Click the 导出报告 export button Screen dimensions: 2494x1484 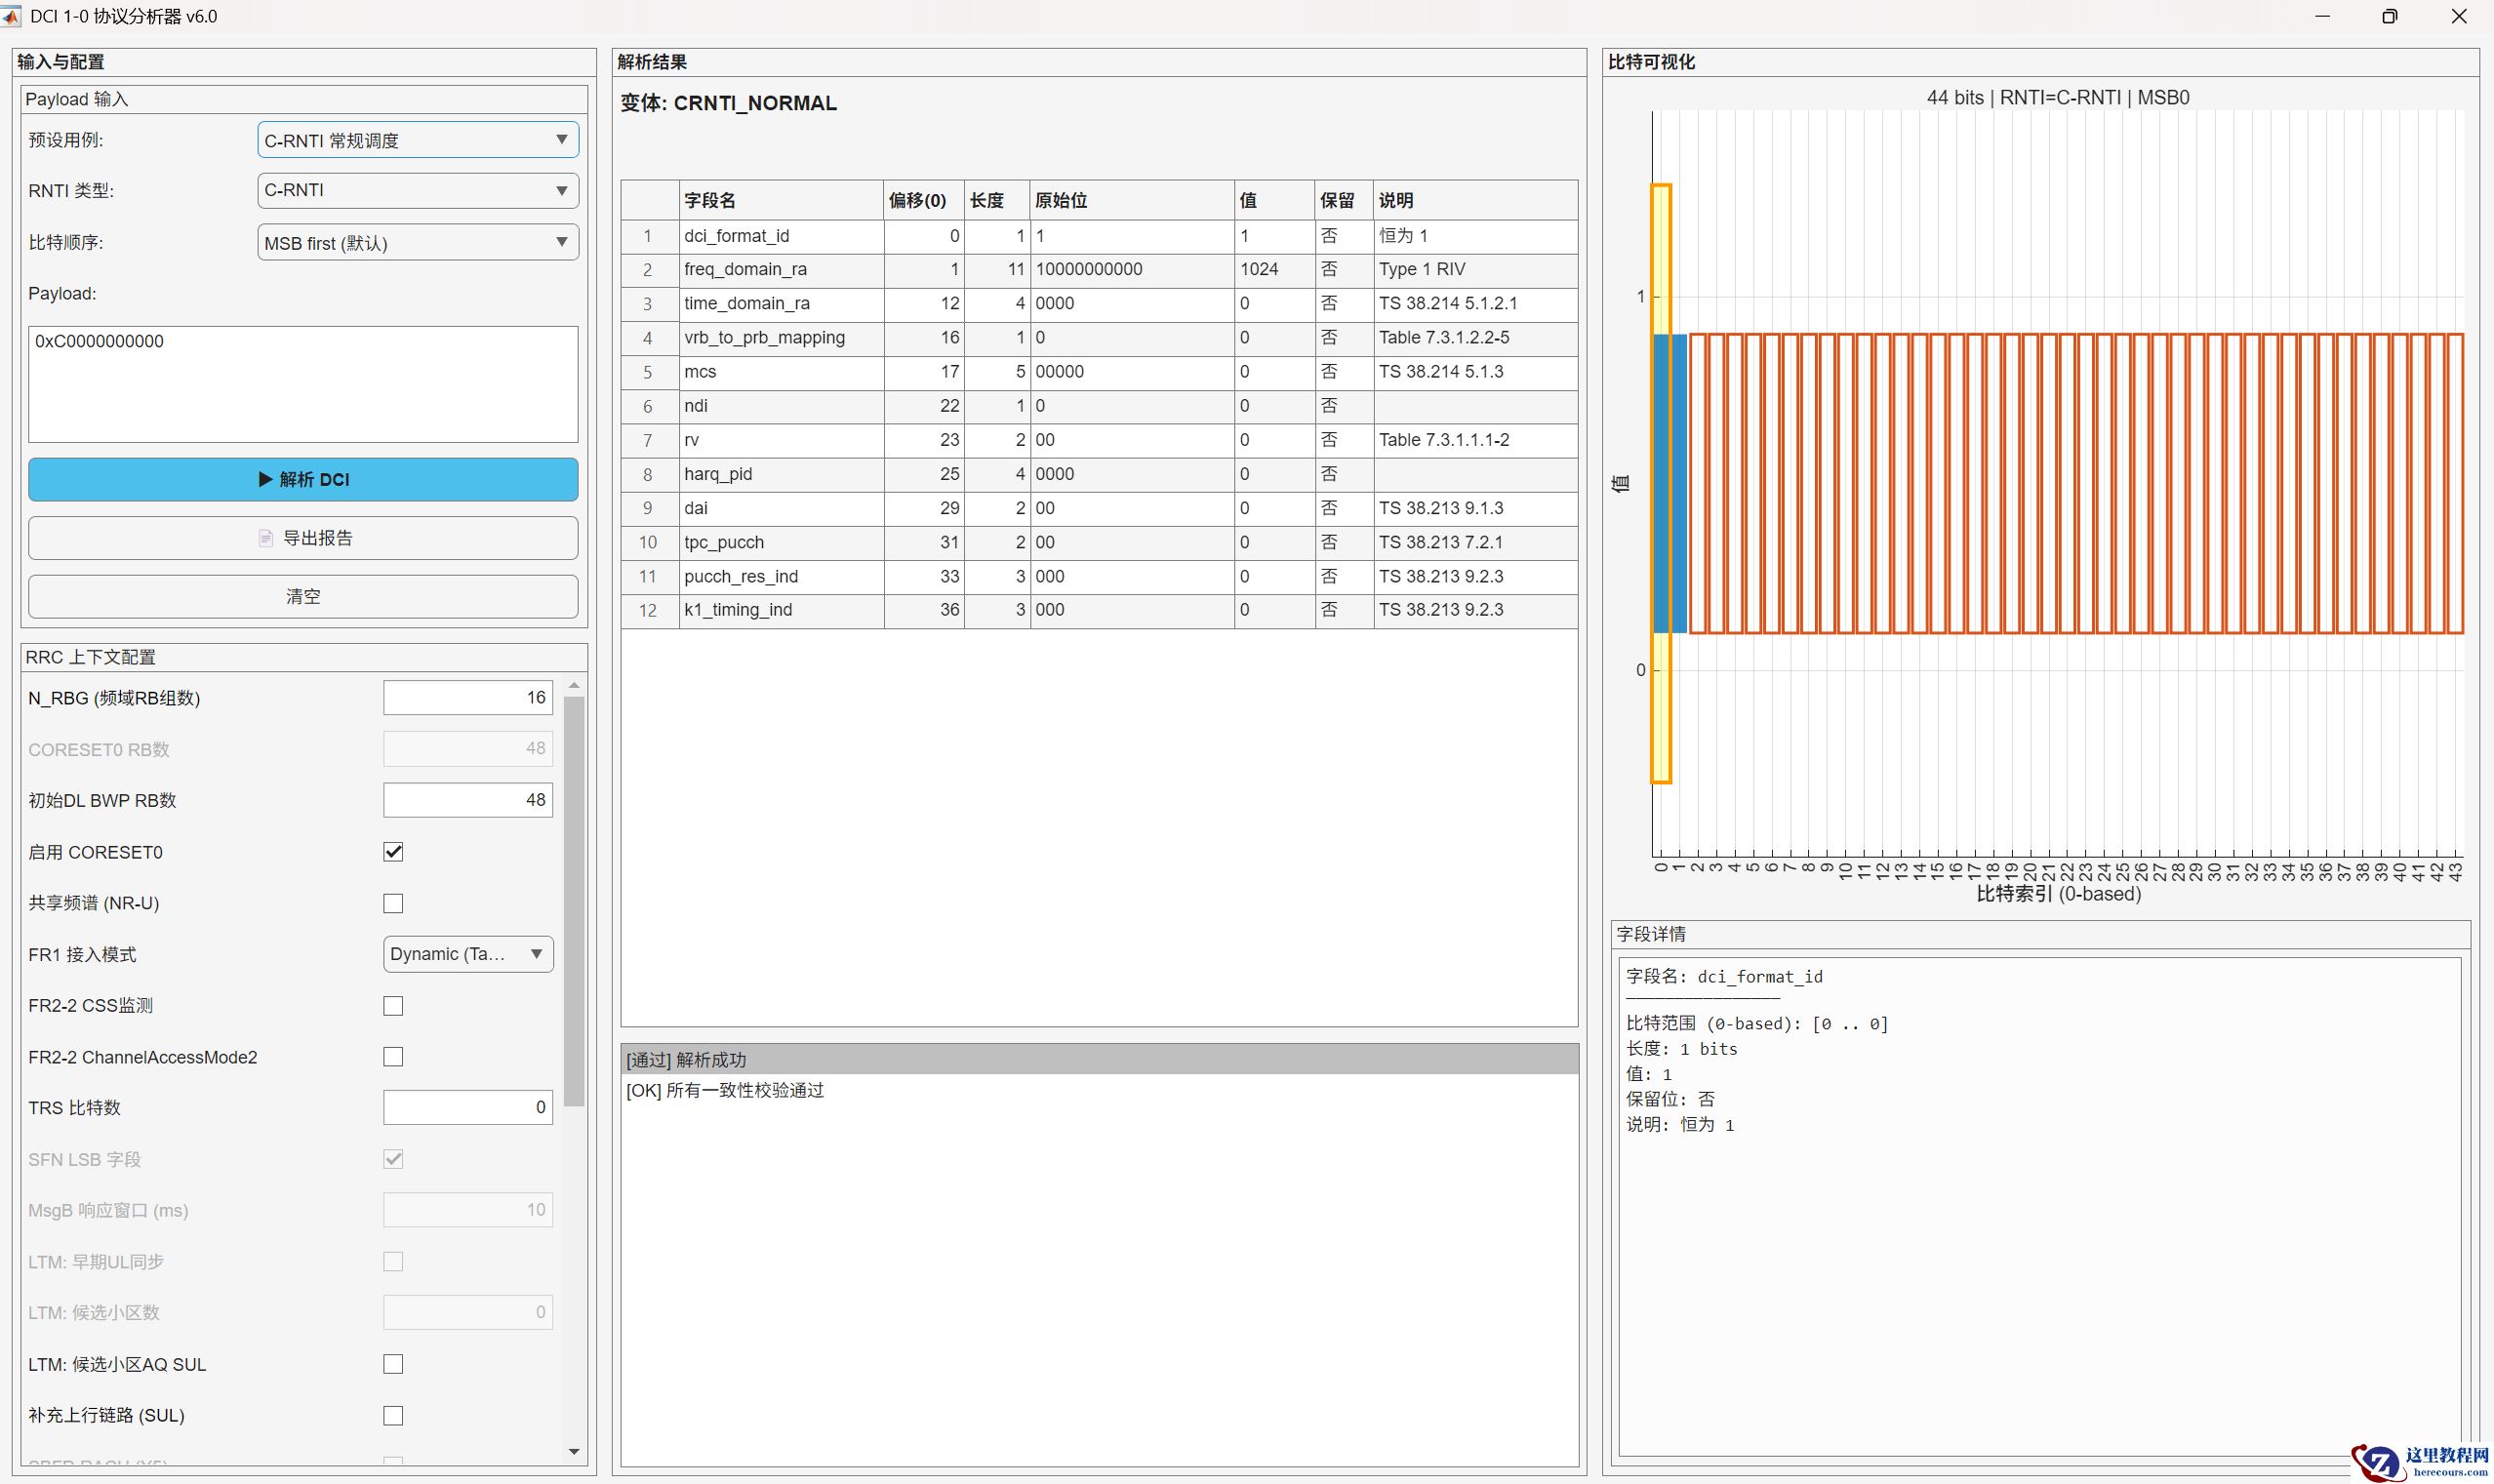303,538
